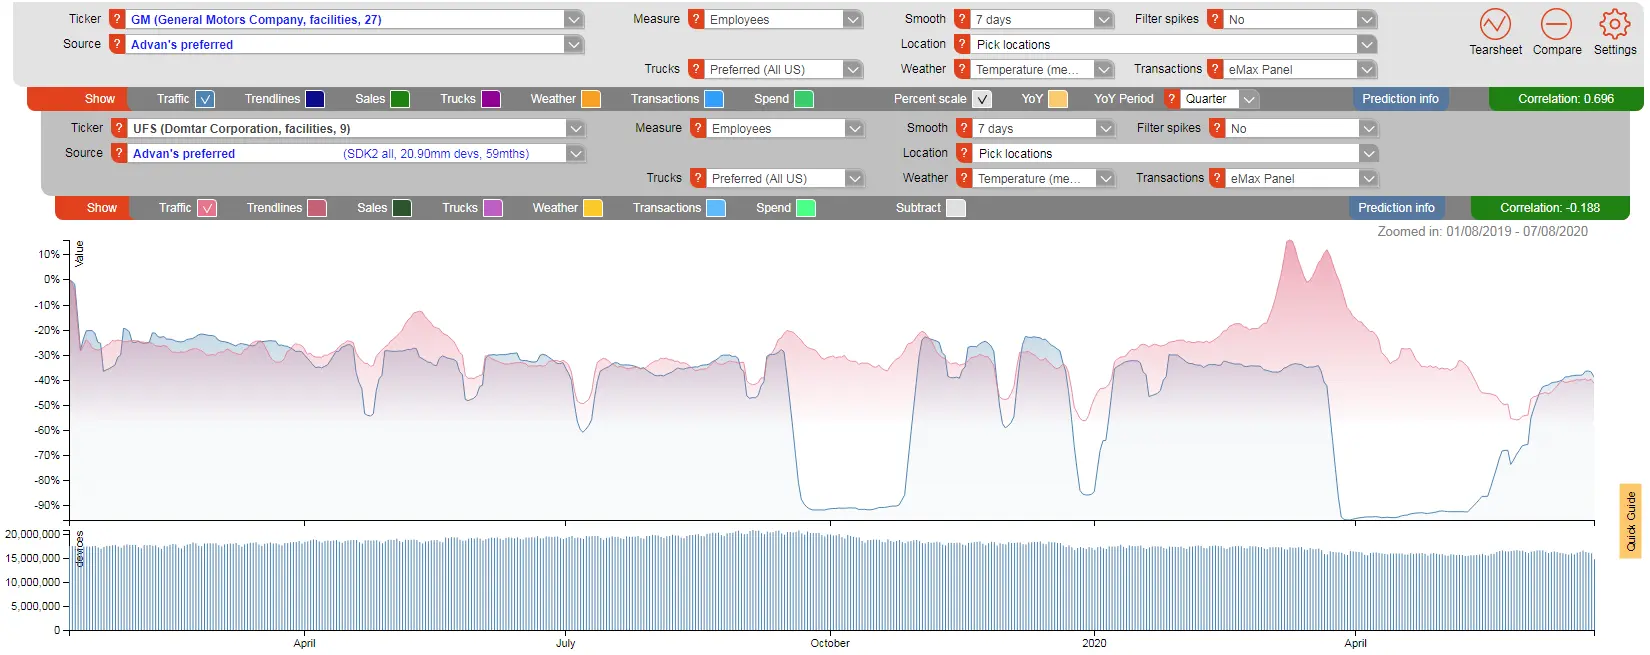This screenshot has height=655, width=1650.
Task: Open GM Source Advan's preferred dropdown
Action: tap(573, 44)
